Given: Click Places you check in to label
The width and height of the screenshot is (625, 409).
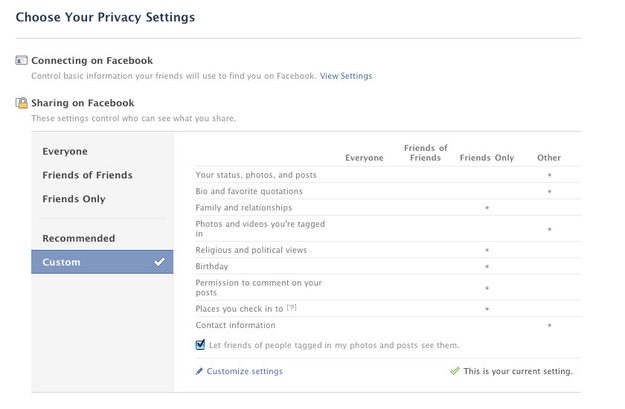Looking at the screenshot, I should [239, 309].
